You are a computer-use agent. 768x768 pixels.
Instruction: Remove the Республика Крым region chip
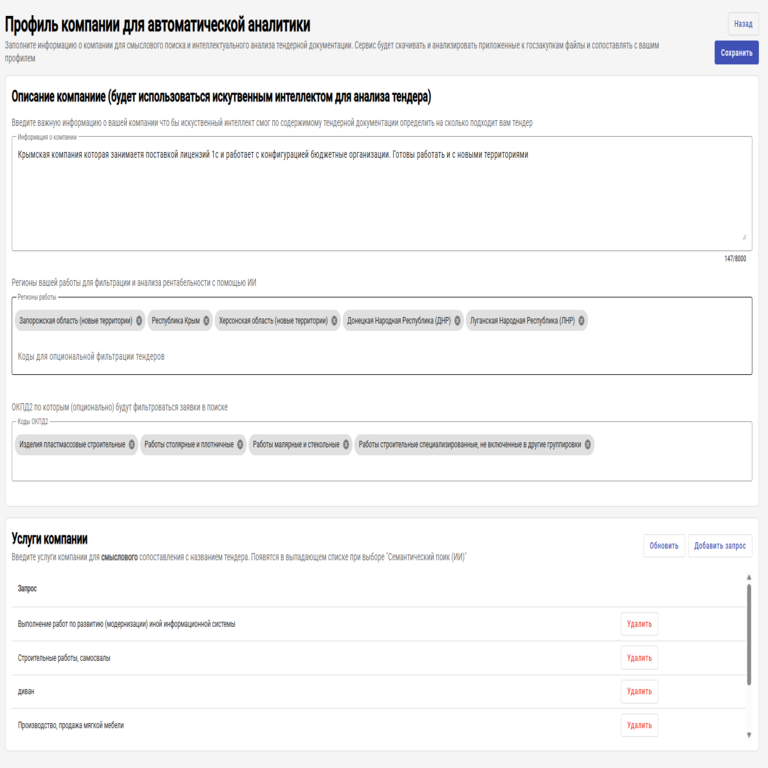pos(206,321)
